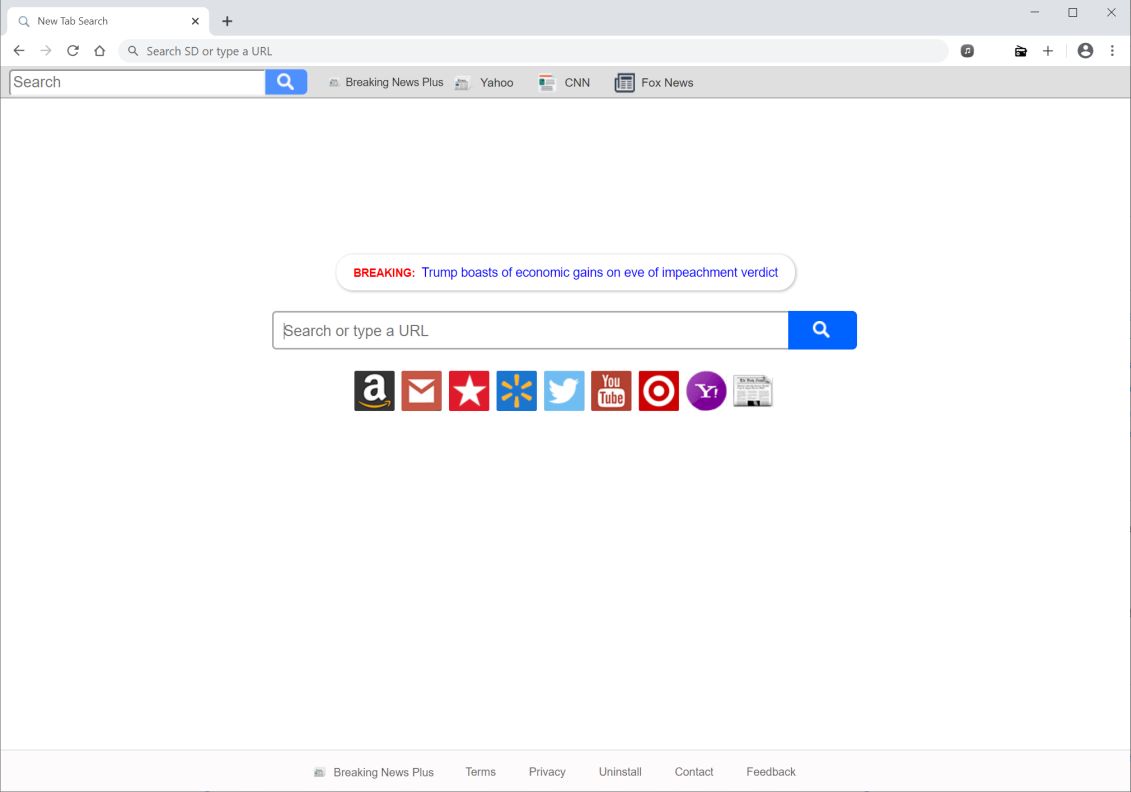Viewport: 1131px width, 792px height.
Task: Open the Amazon shortcut icon
Action: (374, 391)
